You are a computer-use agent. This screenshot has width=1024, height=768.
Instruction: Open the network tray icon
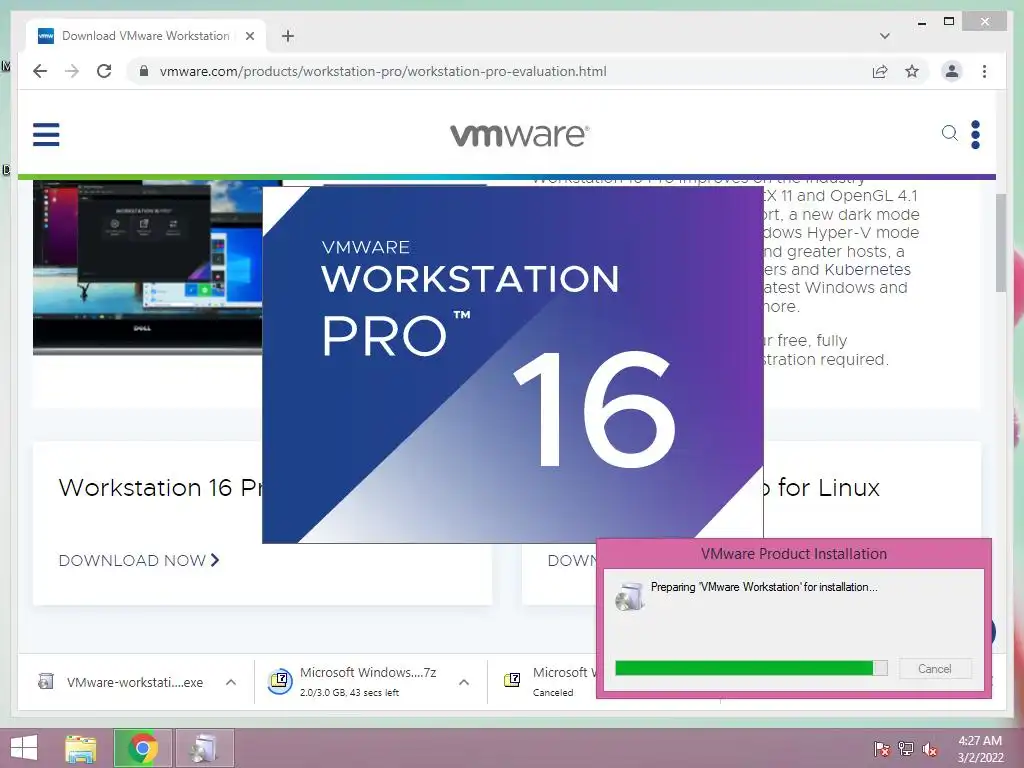905,748
